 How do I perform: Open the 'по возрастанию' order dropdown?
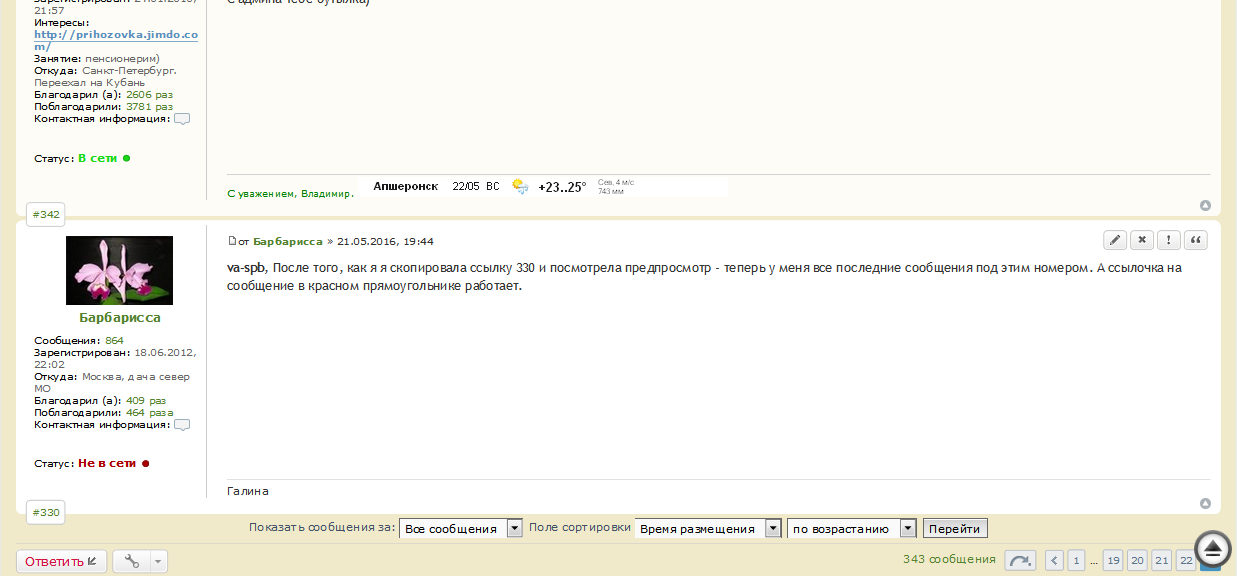pyautogui.click(x=908, y=528)
